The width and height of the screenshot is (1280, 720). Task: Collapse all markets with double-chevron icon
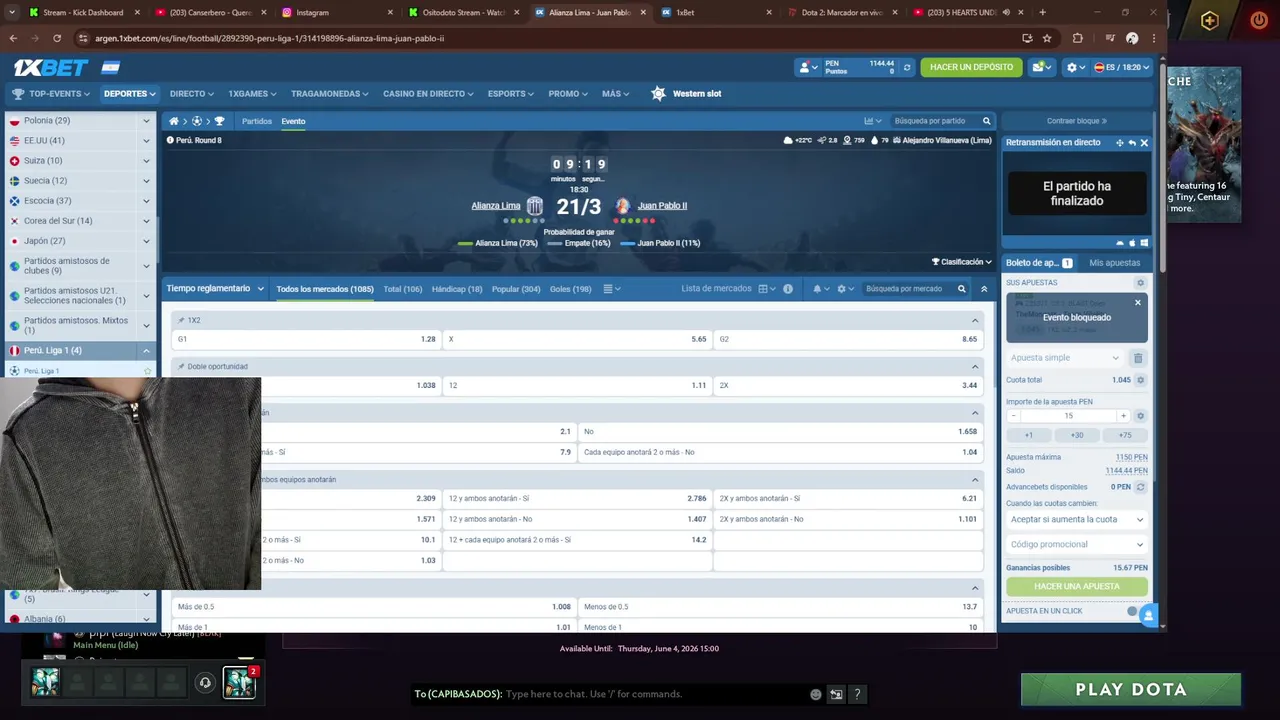984,289
